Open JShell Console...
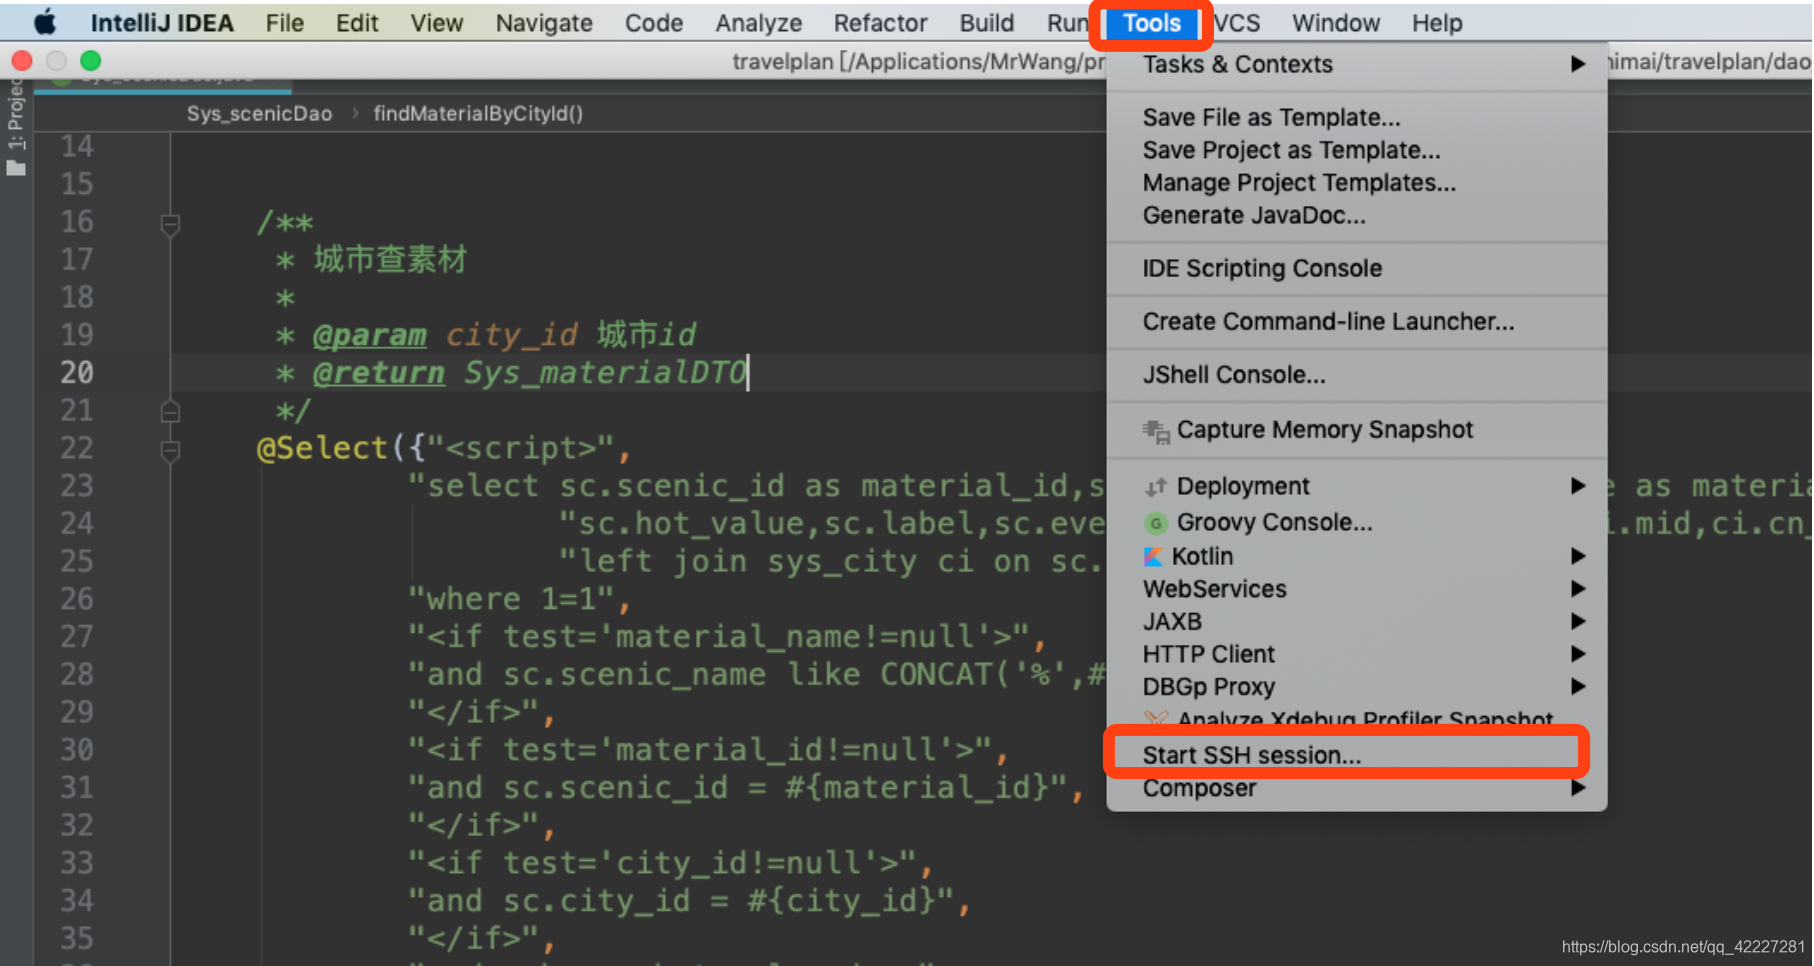Viewport: 1814px width, 966px height. 1357,375
